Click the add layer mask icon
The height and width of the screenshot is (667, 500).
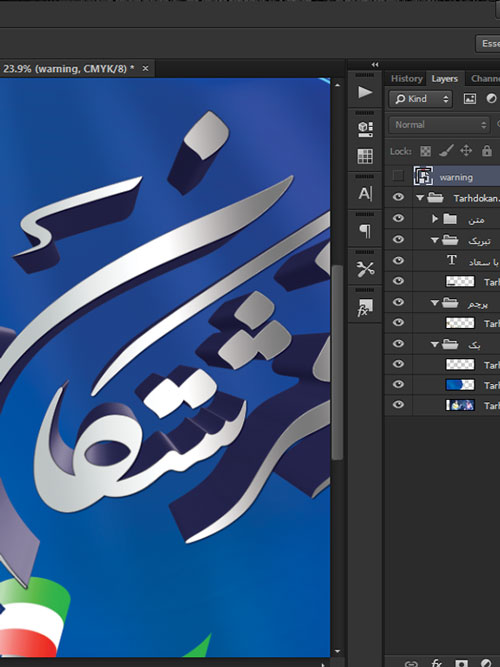click(461, 663)
